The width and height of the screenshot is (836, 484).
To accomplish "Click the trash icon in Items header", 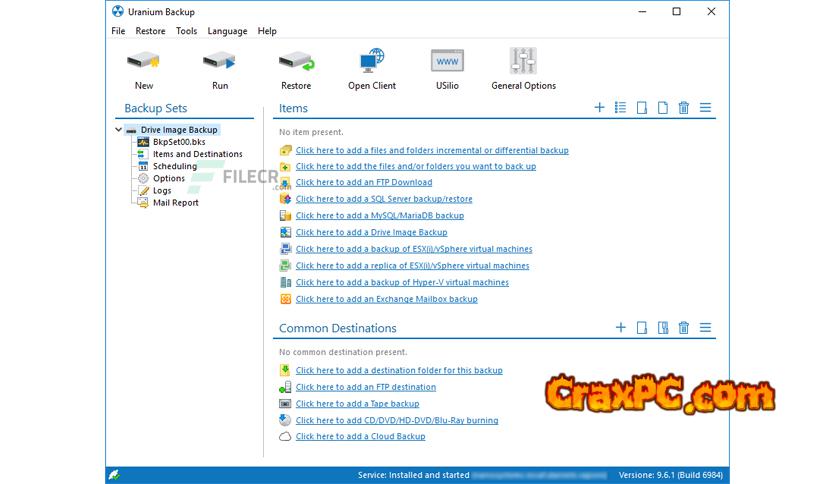I will point(684,108).
